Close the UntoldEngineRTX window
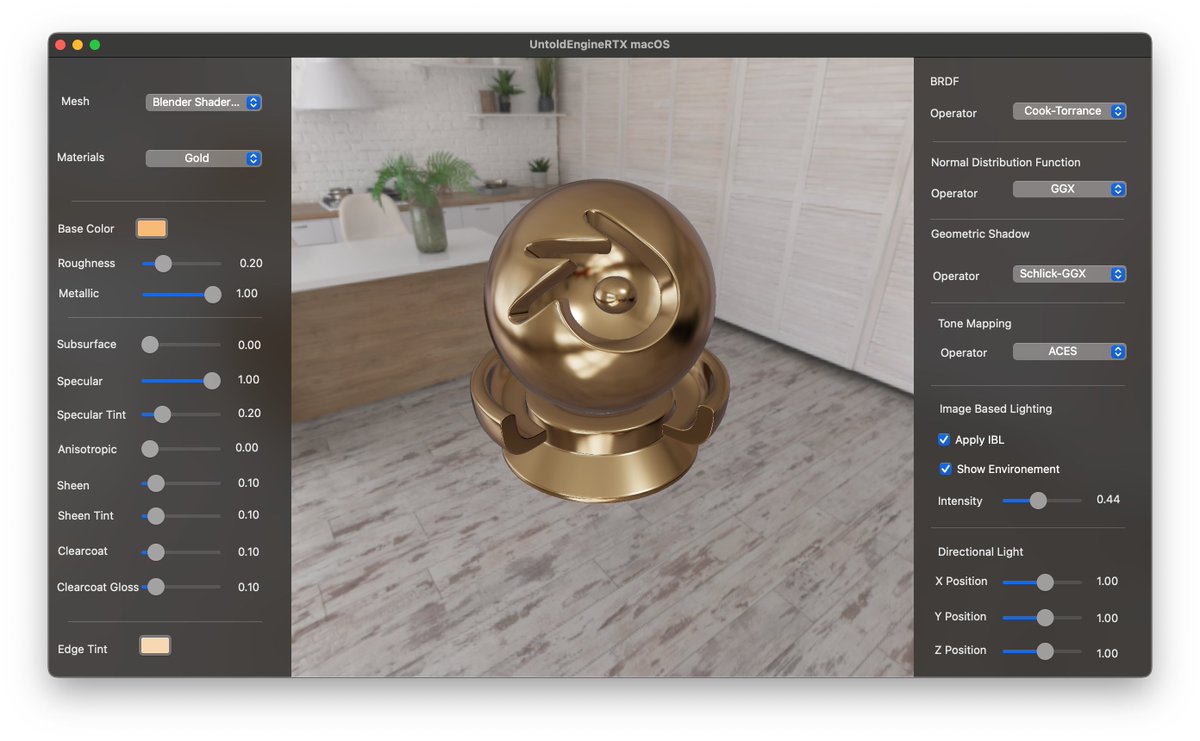The height and width of the screenshot is (741, 1200). [x=60, y=45]
